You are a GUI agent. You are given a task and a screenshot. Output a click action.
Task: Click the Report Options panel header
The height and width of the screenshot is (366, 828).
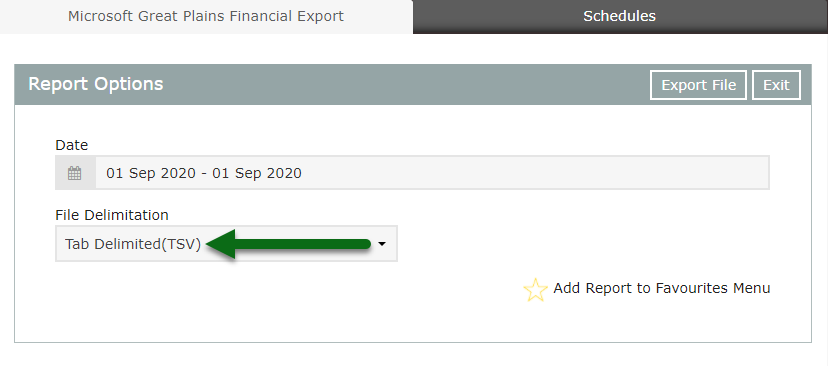pyautogui.click(x=412, y=85)
